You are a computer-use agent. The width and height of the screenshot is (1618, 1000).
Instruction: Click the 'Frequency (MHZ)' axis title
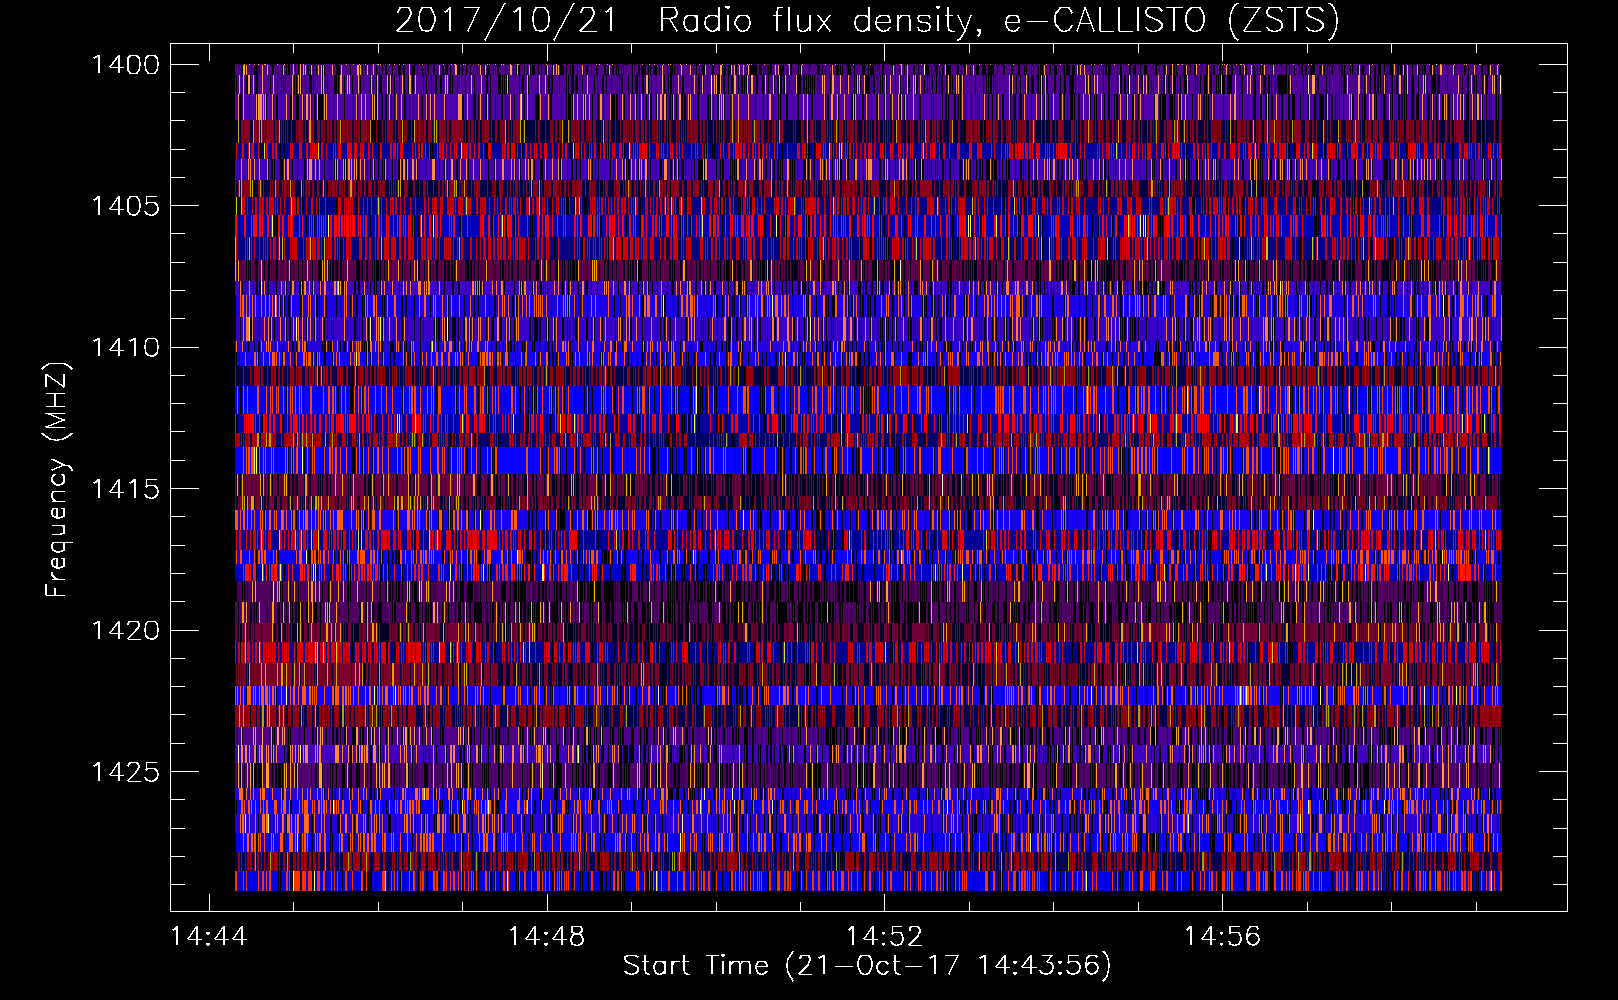[57, 480]
